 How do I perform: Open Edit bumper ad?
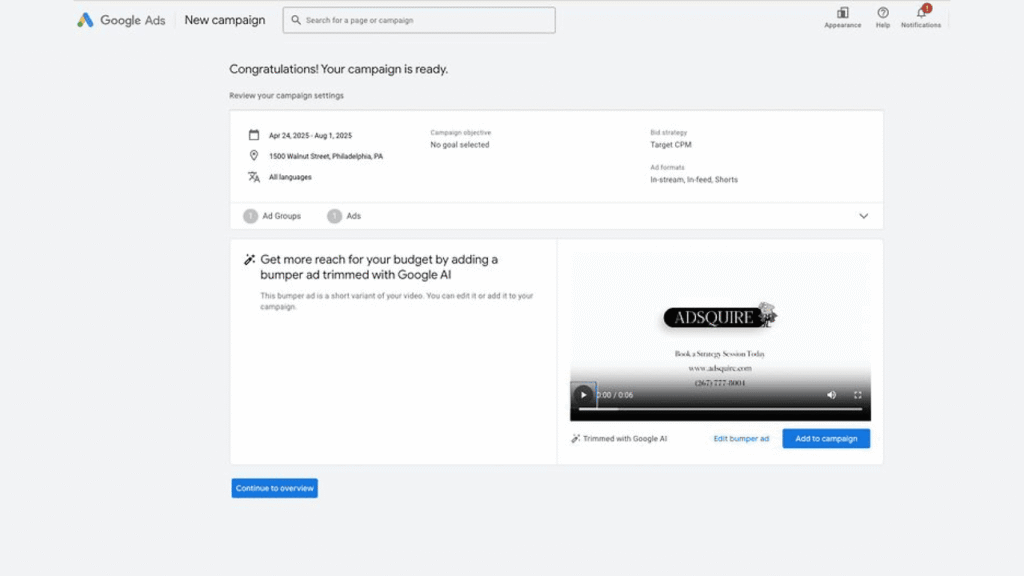741,438
